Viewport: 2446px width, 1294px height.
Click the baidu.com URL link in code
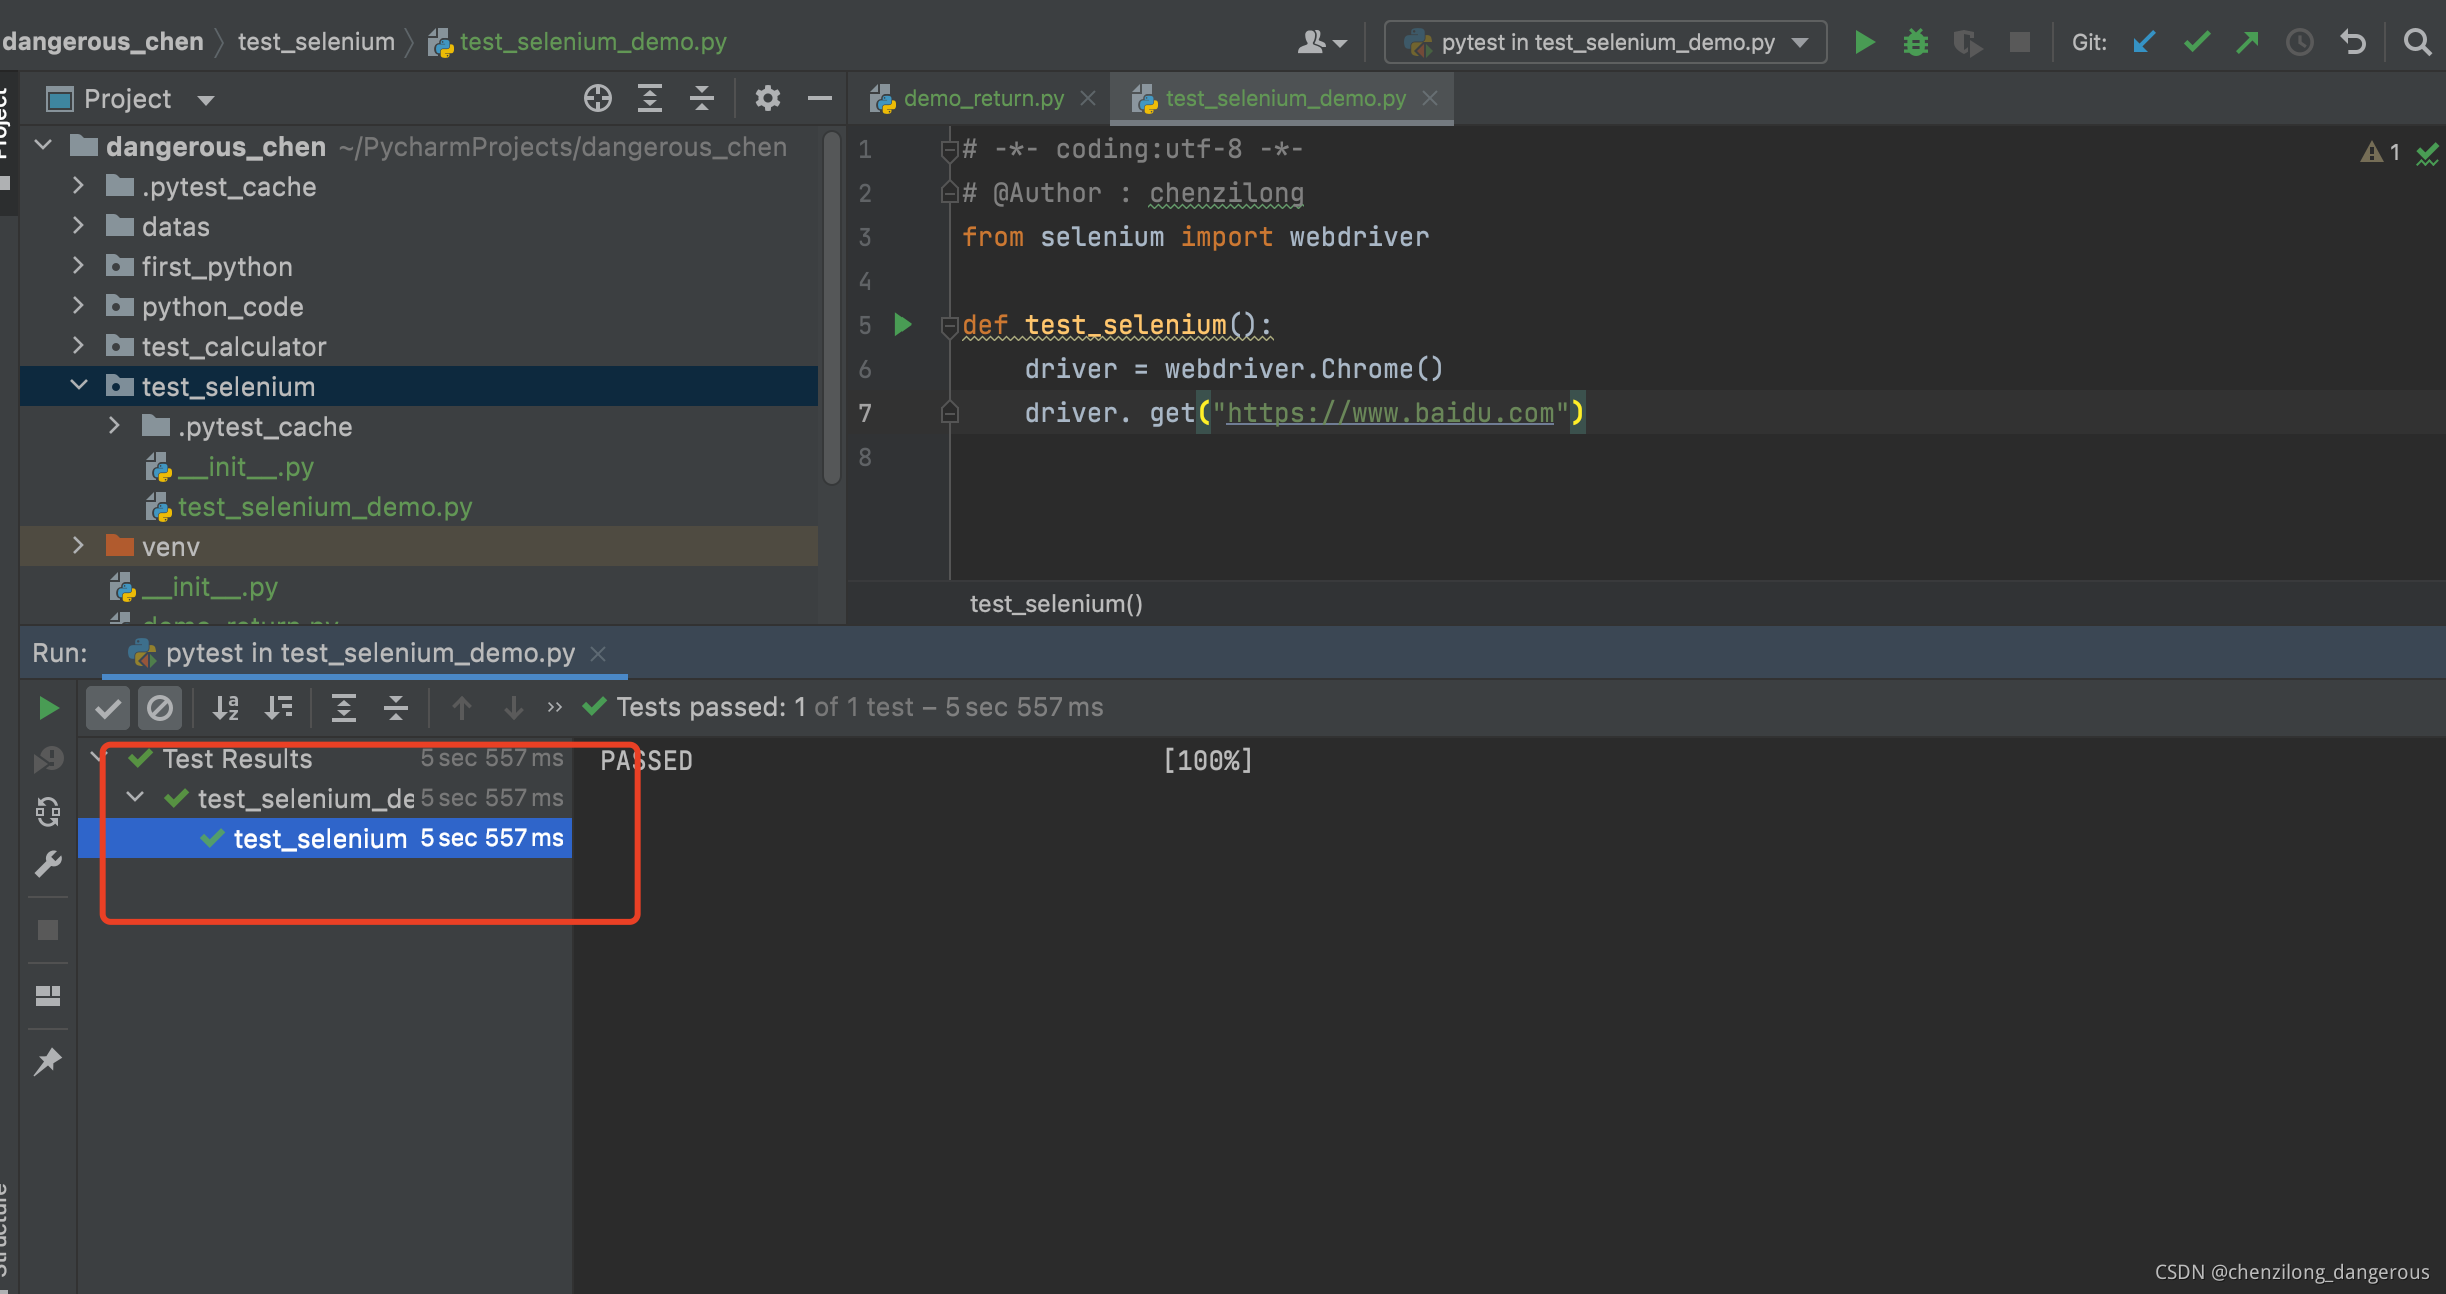[x=1390, y=413]
